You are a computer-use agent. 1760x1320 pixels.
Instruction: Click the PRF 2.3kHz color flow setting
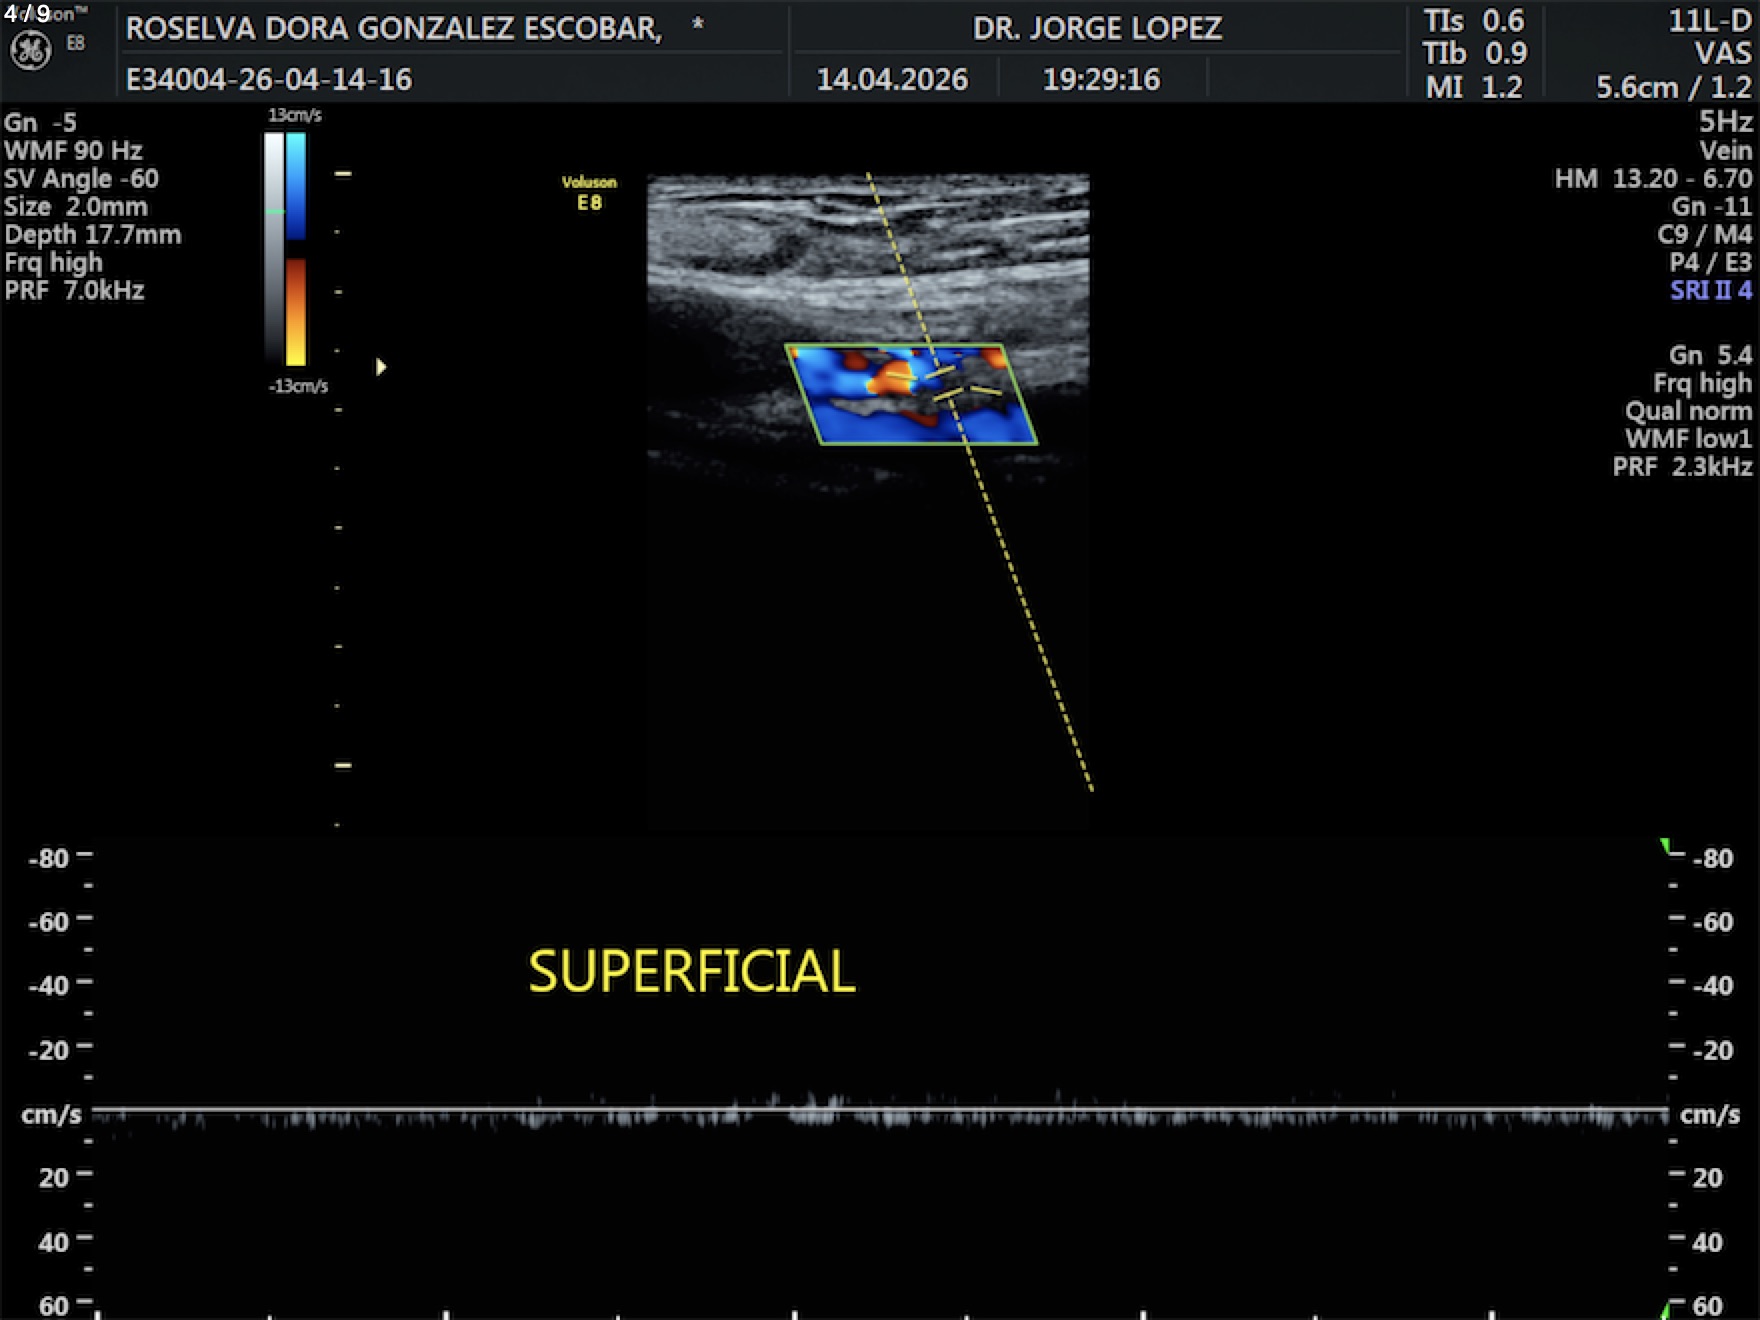click(1682, 467)
